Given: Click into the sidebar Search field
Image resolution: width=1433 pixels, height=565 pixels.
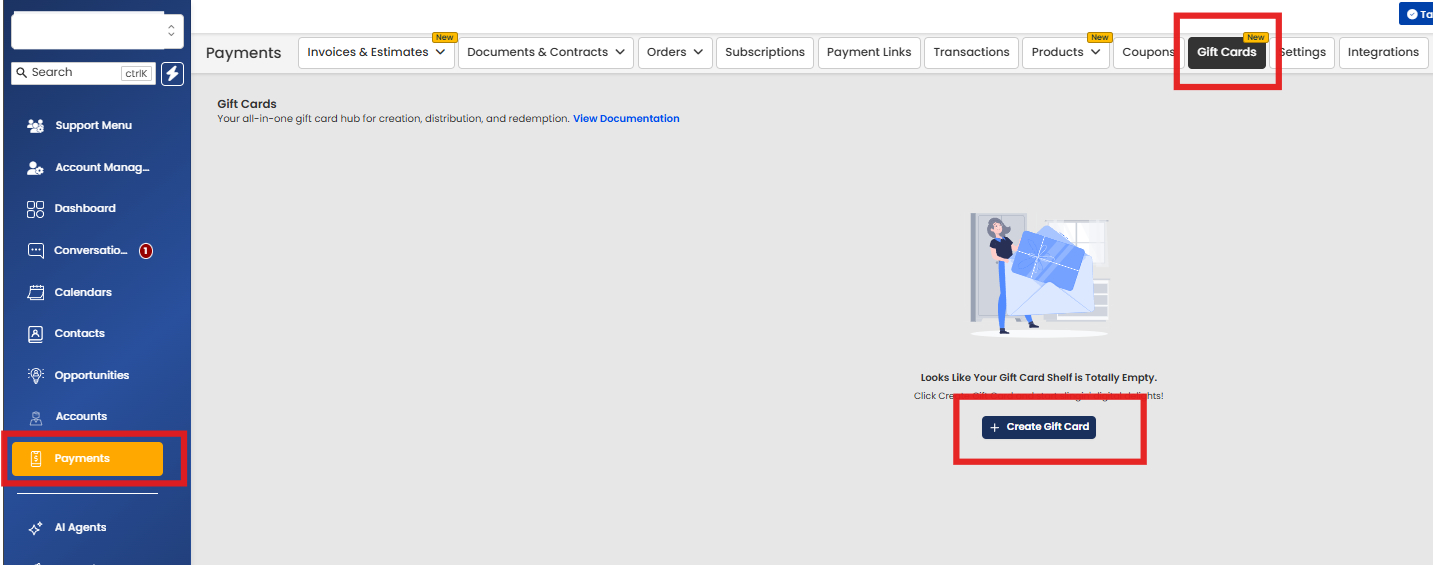Looking at the screenshot, I should click(x=84, y=73).
